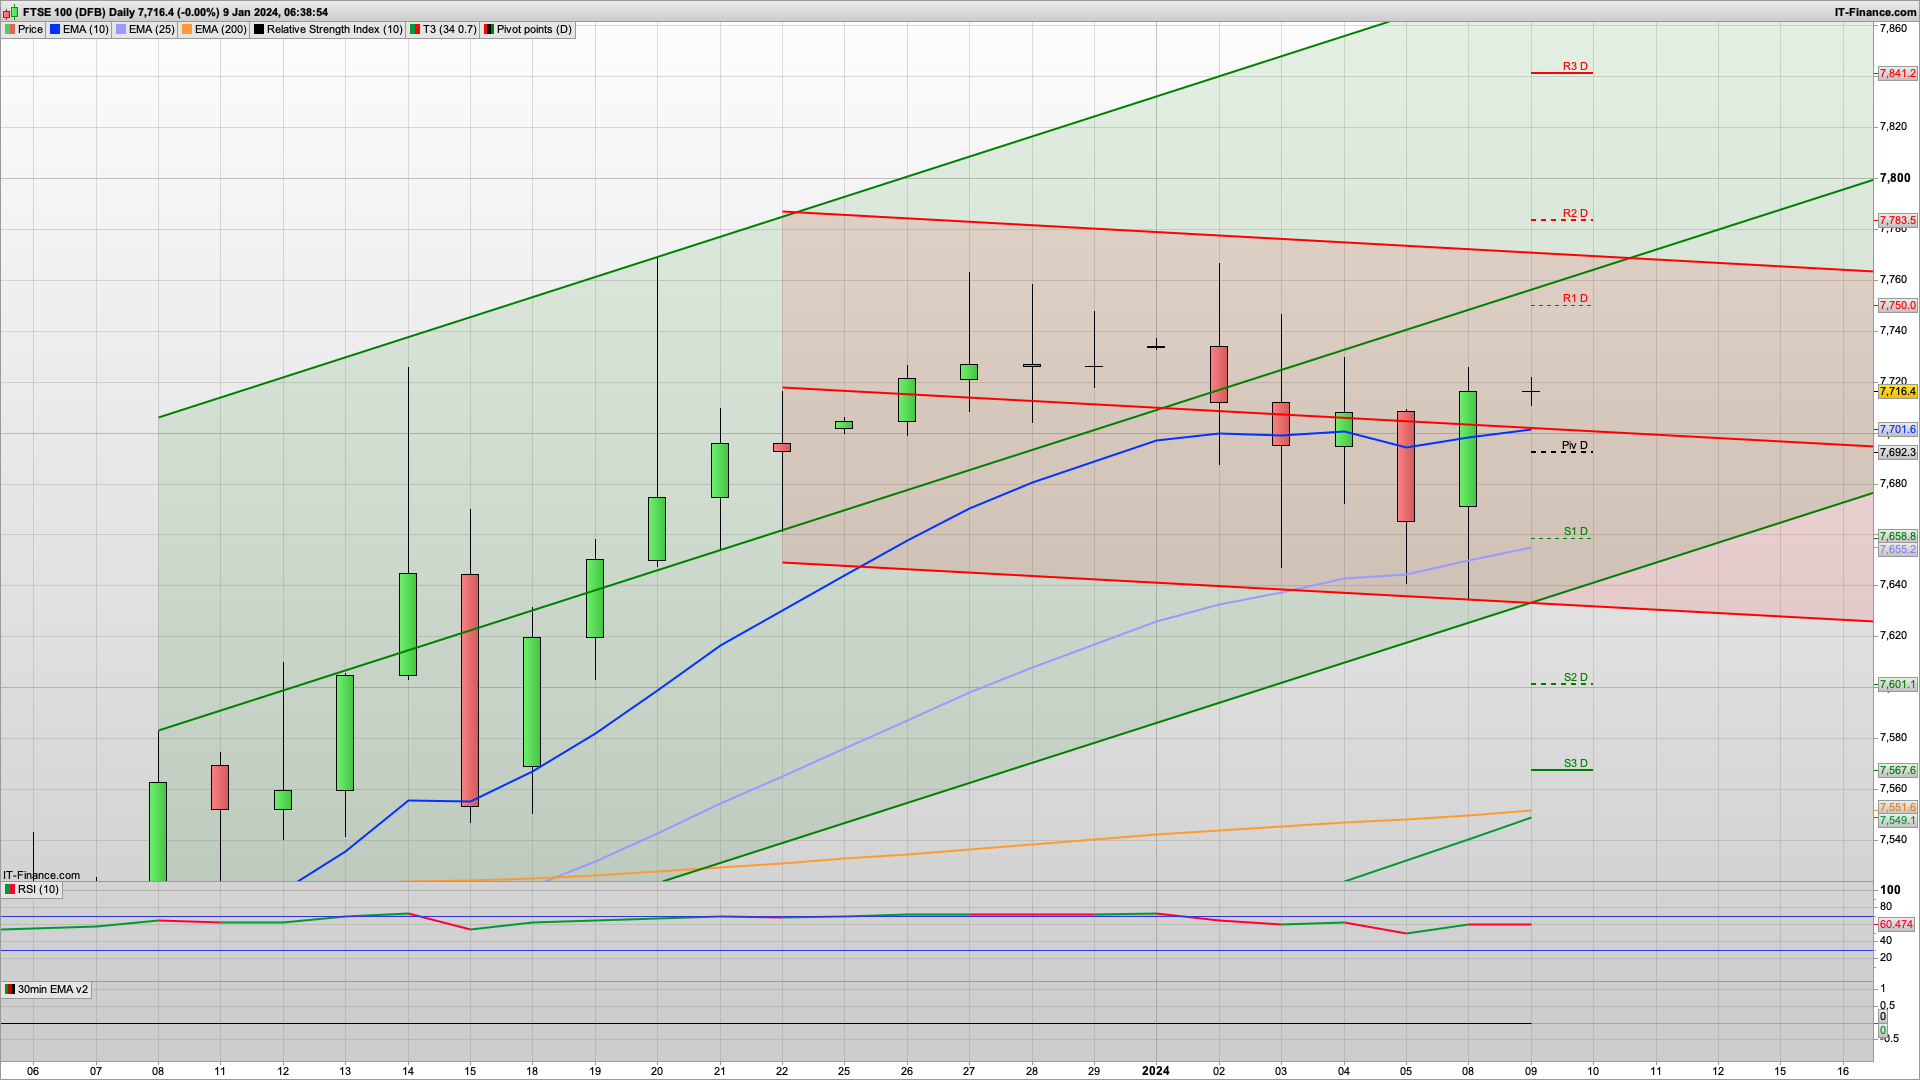Click the orange EMA (200) color swatch
The image size is (1920, 1080).
[187, 29]
